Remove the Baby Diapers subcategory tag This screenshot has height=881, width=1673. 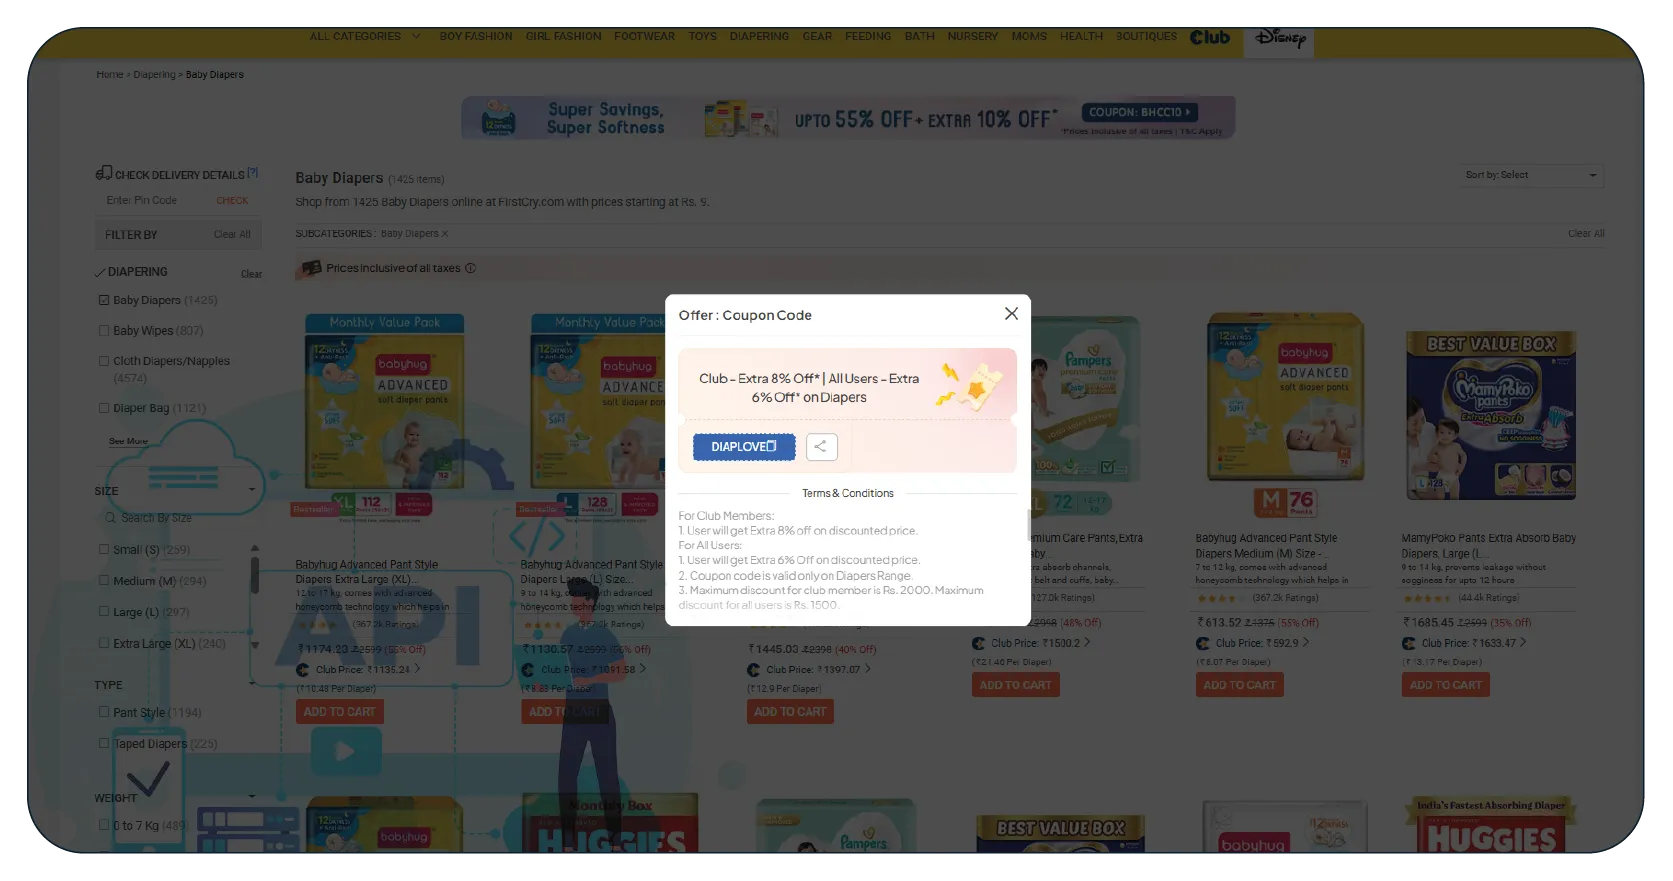445,234
